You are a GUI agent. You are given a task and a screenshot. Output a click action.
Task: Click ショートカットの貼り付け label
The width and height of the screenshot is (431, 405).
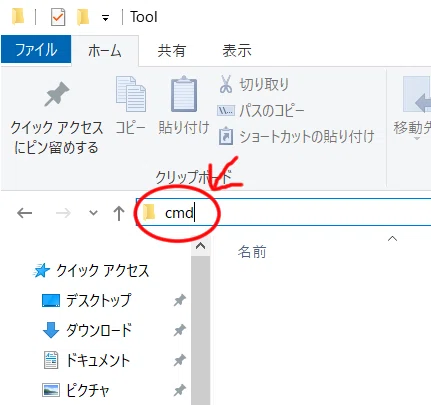307,137
